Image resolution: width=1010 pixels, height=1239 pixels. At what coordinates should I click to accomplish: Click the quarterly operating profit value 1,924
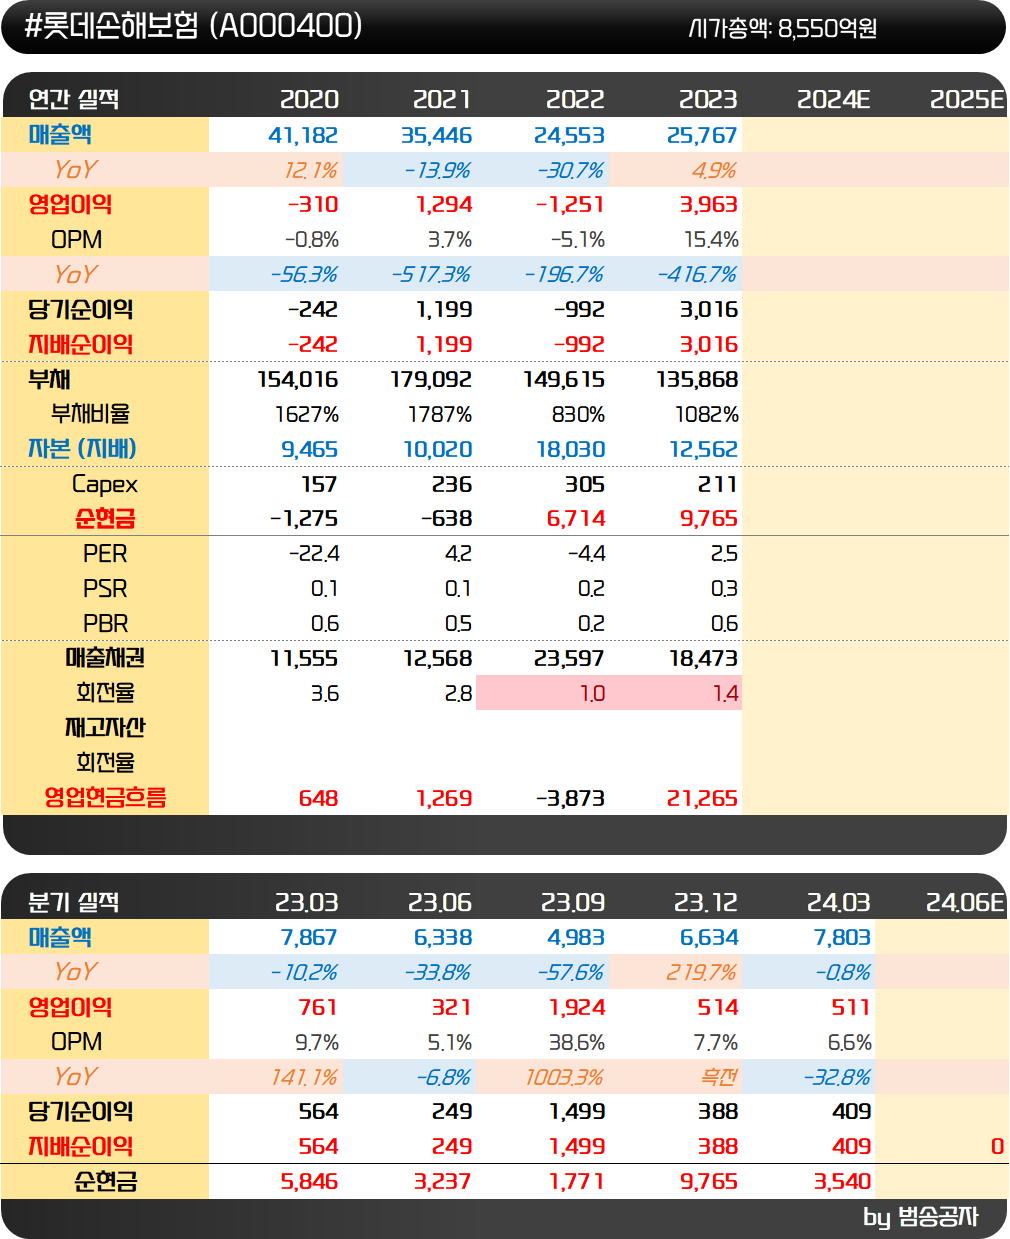(x=578, y=1007)
